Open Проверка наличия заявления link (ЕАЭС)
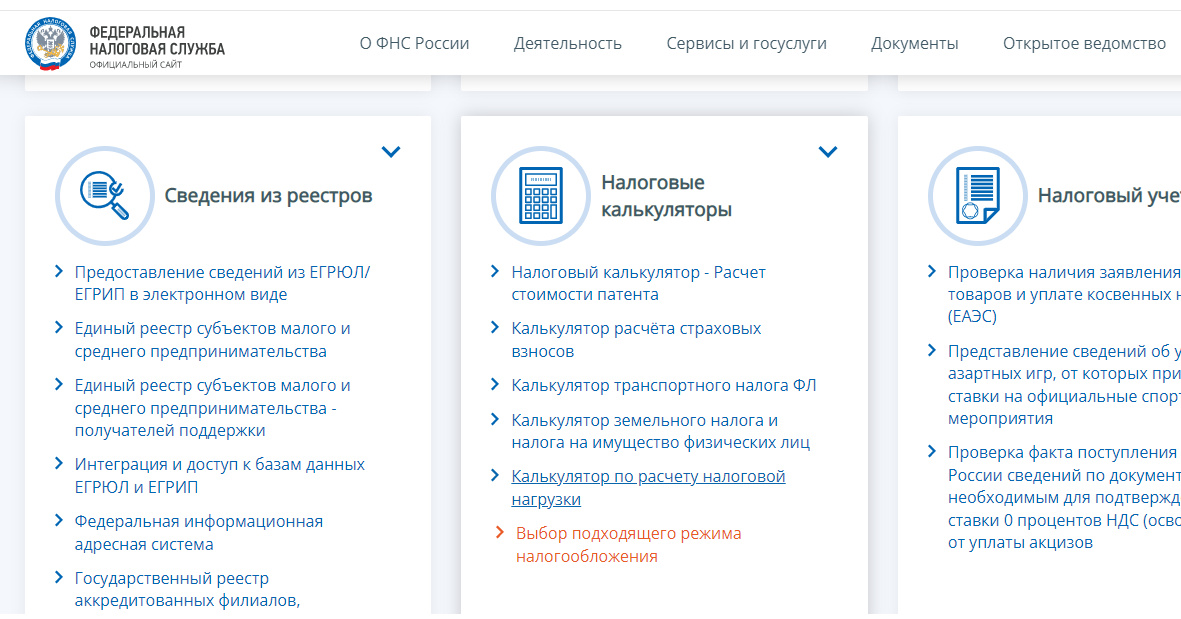This screenshot has width=1181, height=619. [1064, 294]
